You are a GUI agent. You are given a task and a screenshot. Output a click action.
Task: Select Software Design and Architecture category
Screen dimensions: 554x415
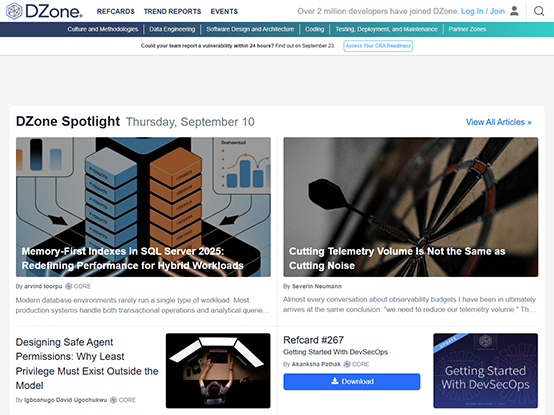click(x=250, y=29)
